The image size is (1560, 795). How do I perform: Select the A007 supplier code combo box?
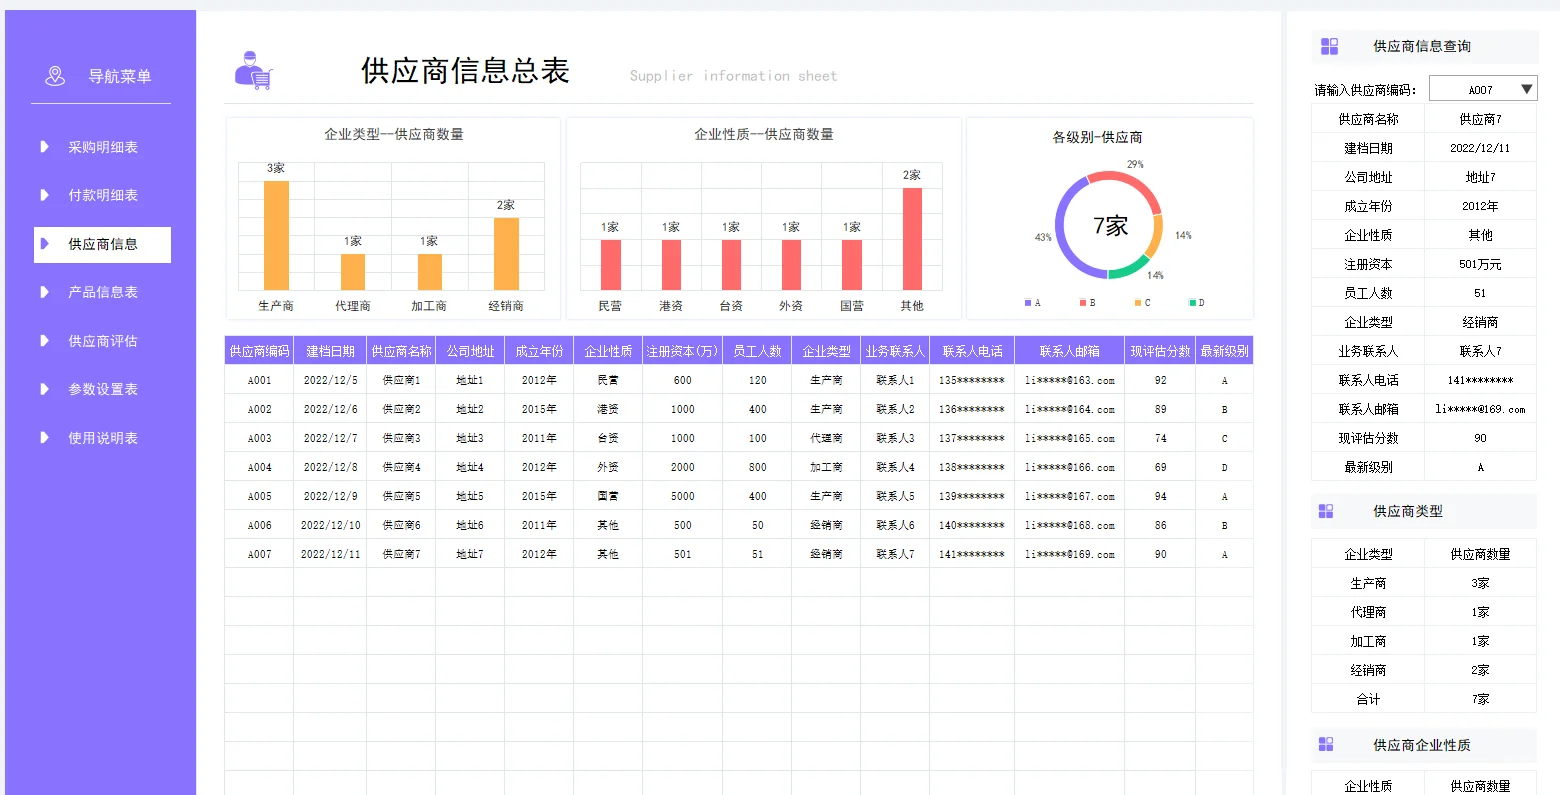click(1483, 89)
